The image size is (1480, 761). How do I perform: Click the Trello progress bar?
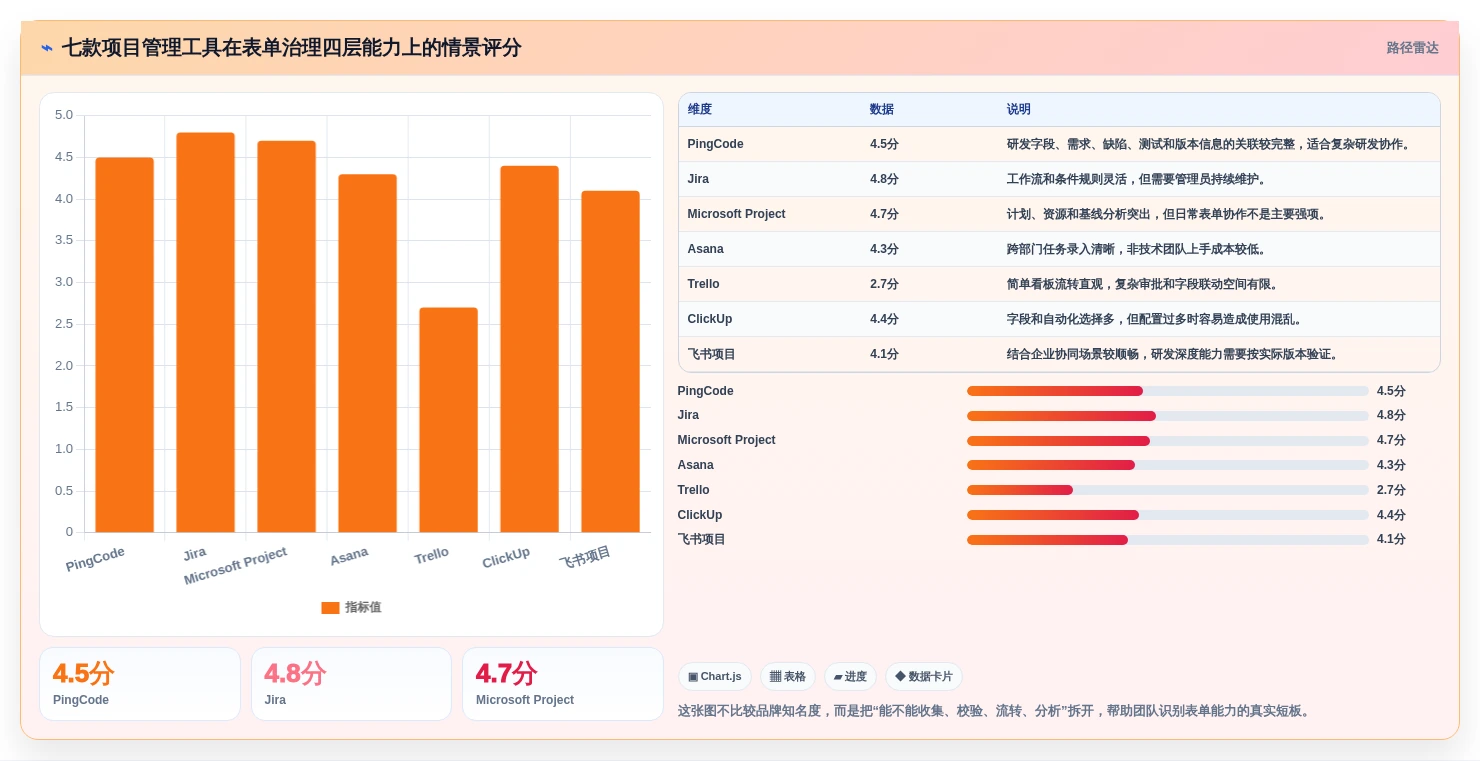1168,490
